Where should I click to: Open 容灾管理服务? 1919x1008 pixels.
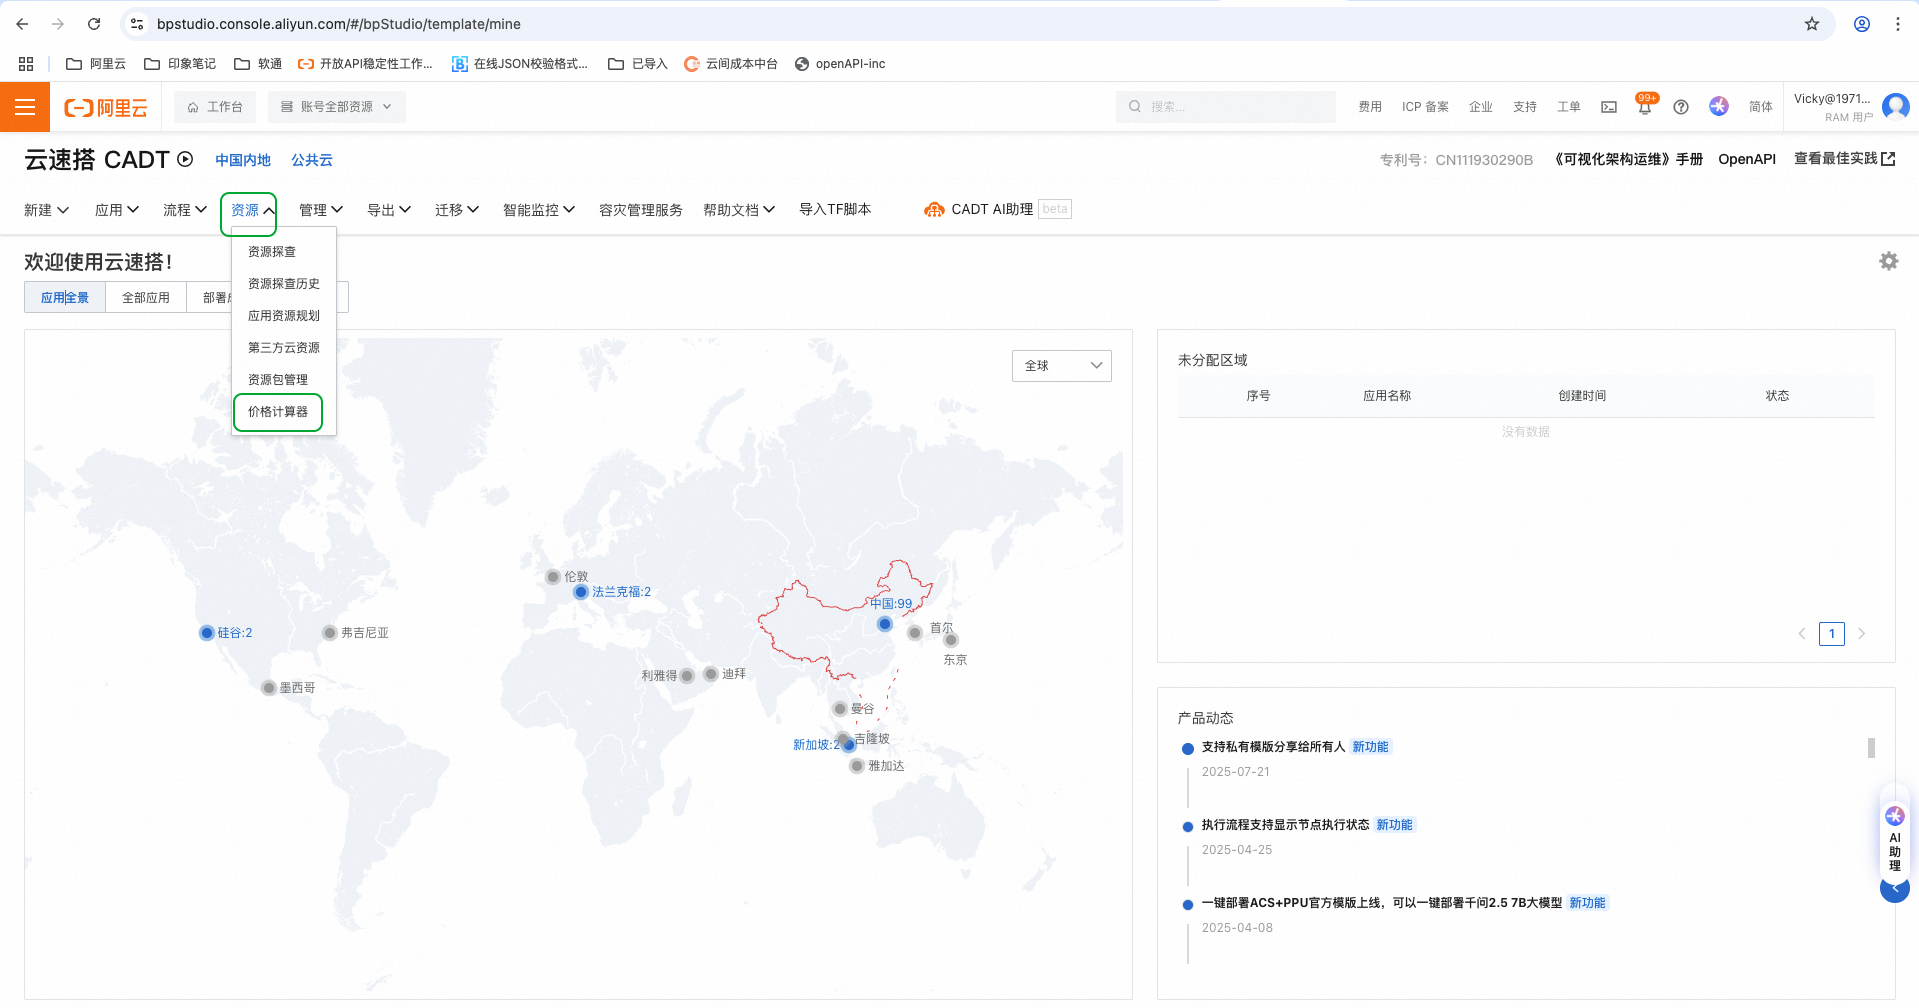[x=641, y=210]
